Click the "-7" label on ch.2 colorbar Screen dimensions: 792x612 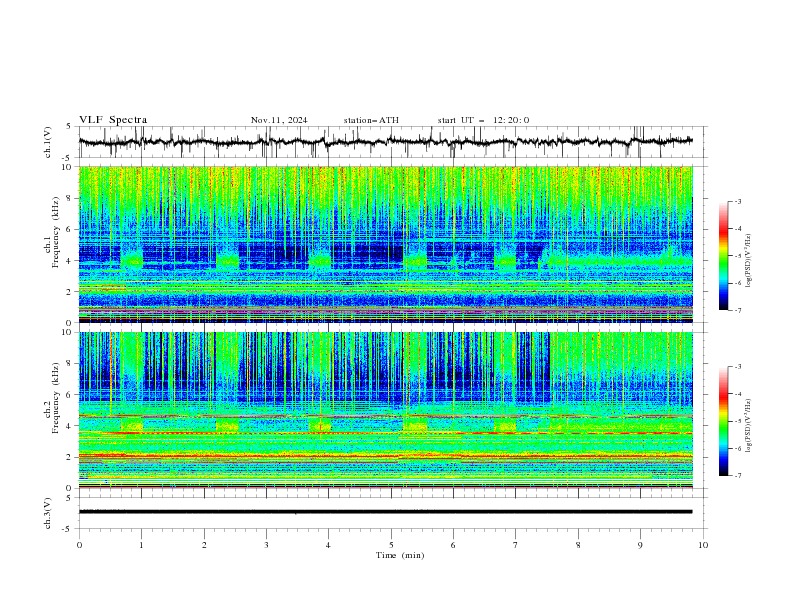[737, 475]
